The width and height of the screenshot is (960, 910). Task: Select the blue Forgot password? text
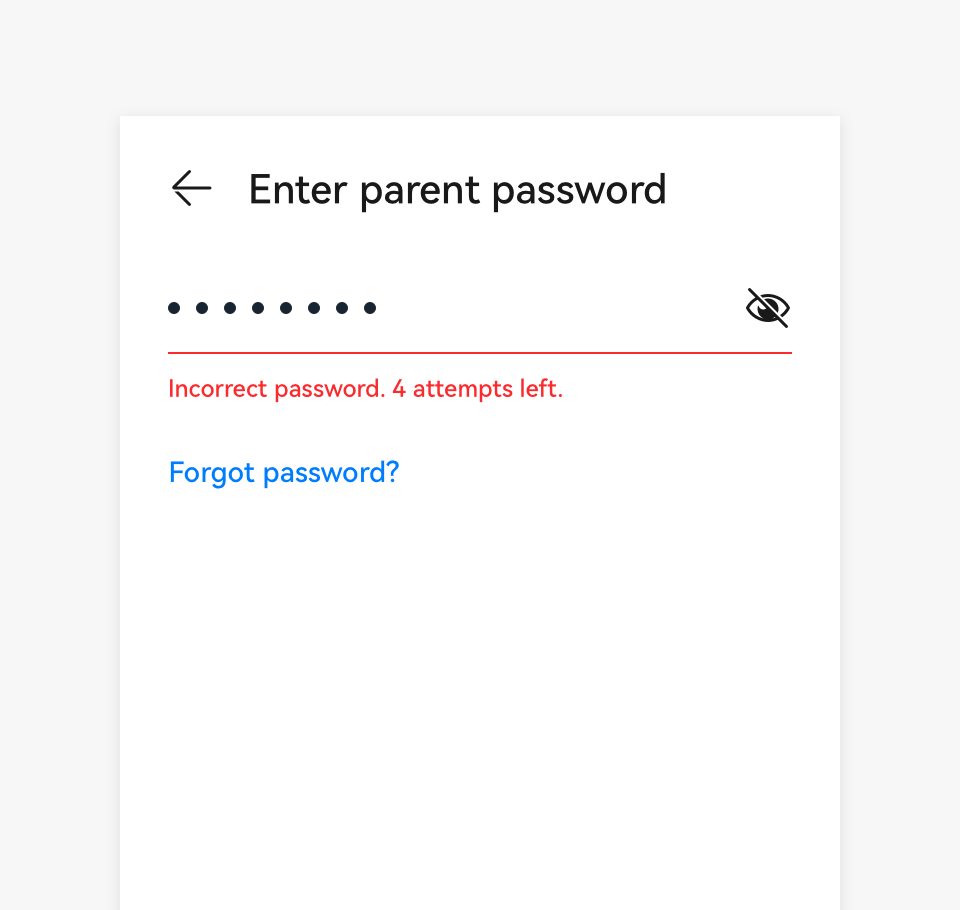coord(284,472)
